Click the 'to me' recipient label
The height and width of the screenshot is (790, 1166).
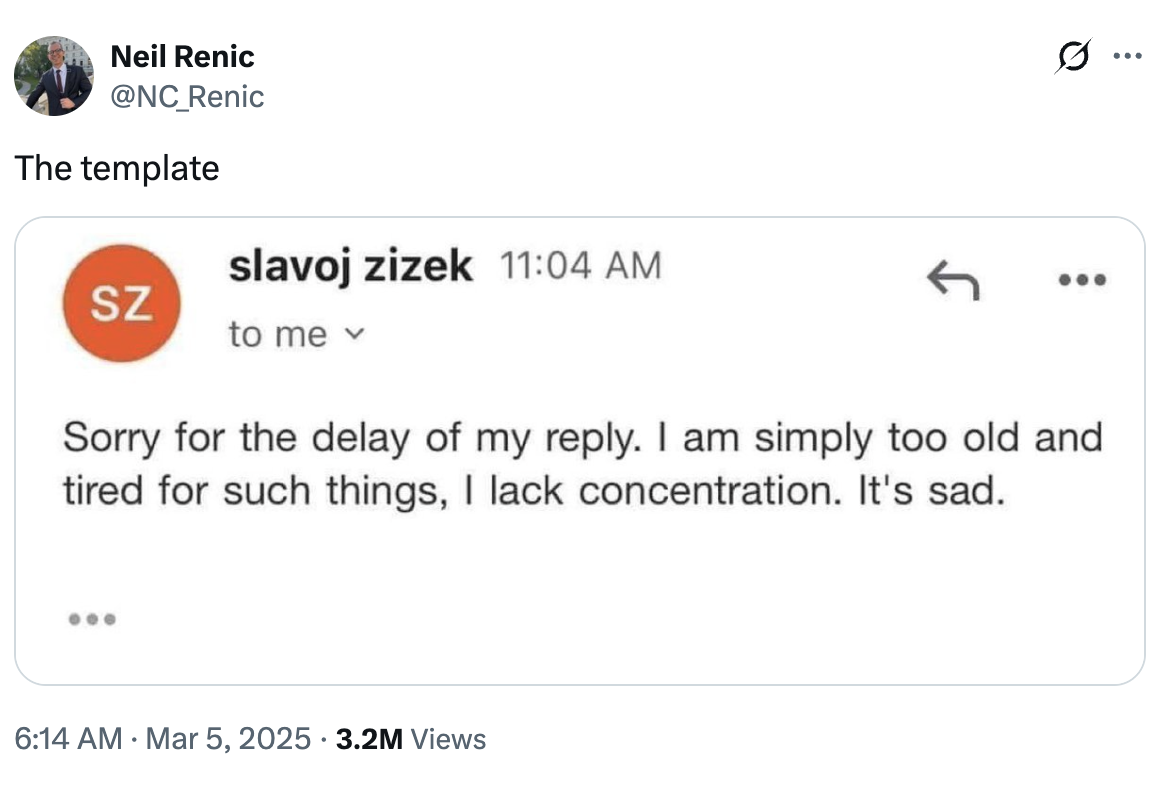(x=277, y=334)
